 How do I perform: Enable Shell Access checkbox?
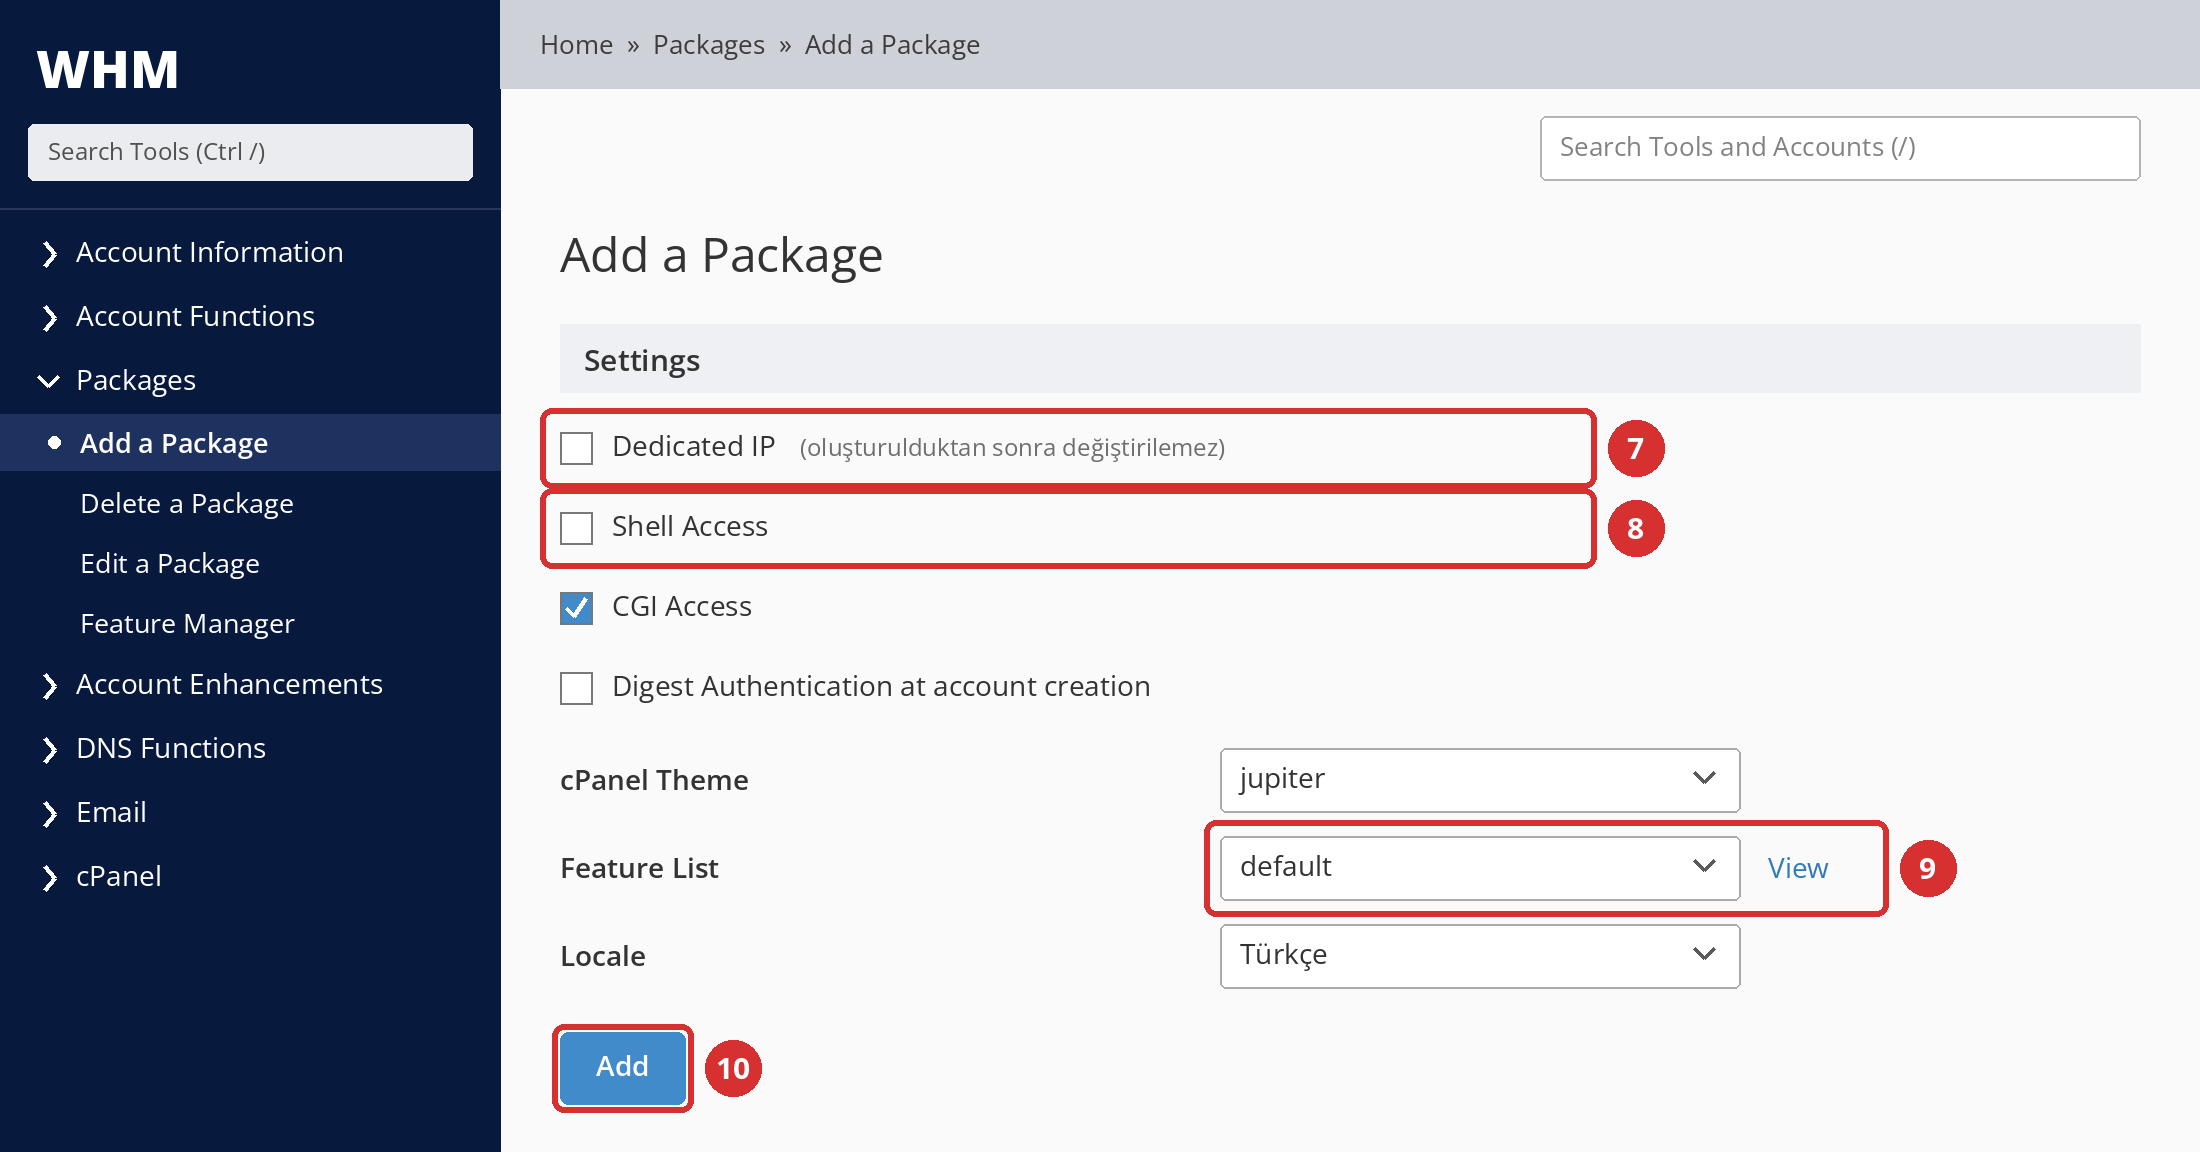pos(577,528)
